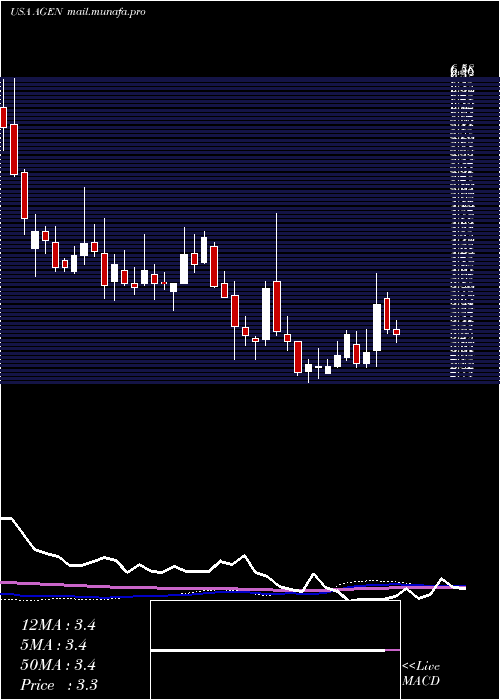
Task: Click the 'USA AGEN mail.munafa.pro' chart title
Action: tap(78, 12)
